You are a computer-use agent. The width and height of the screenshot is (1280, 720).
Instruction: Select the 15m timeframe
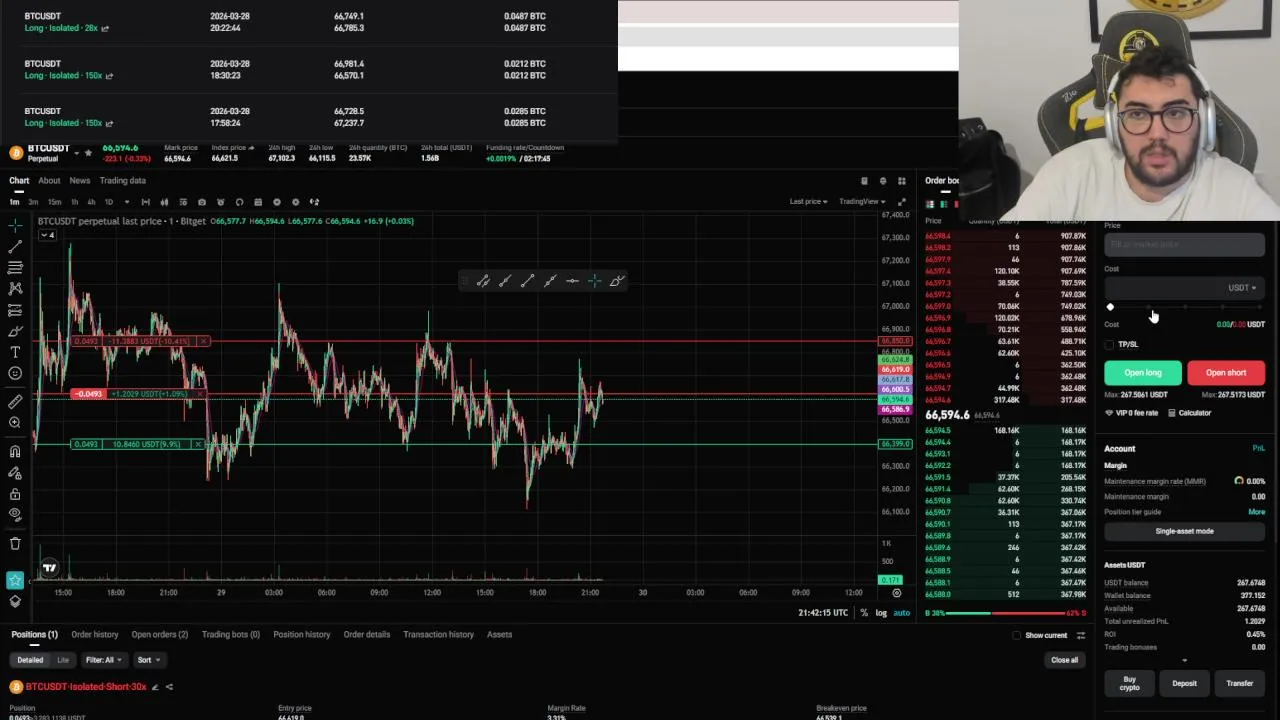point(54,202)
